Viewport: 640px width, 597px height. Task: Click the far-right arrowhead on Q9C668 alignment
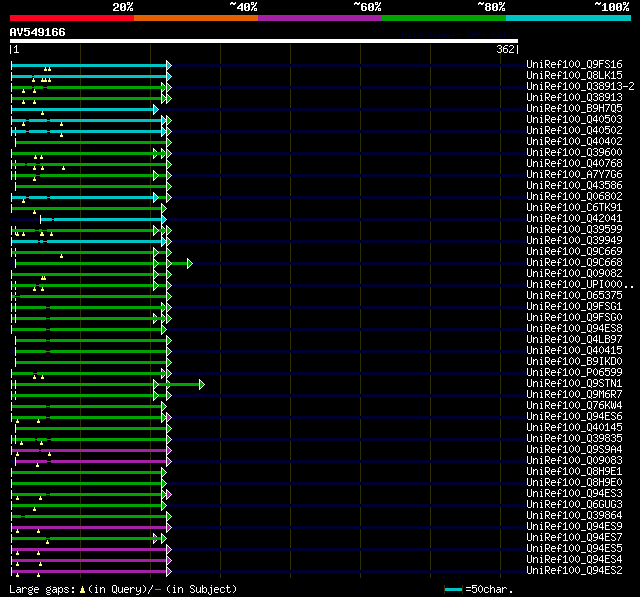coord(190,264)
